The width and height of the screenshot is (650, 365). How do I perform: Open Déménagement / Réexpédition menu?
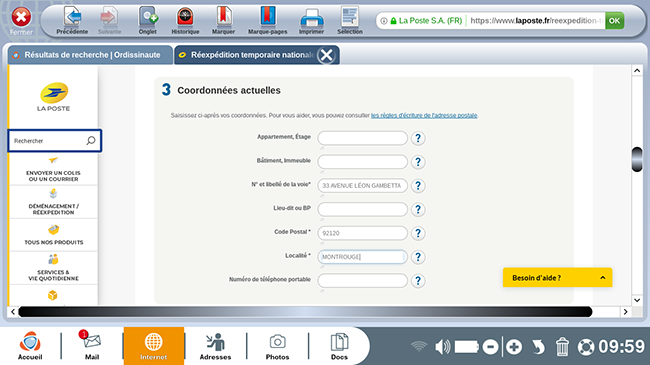[x=53, y=202]
